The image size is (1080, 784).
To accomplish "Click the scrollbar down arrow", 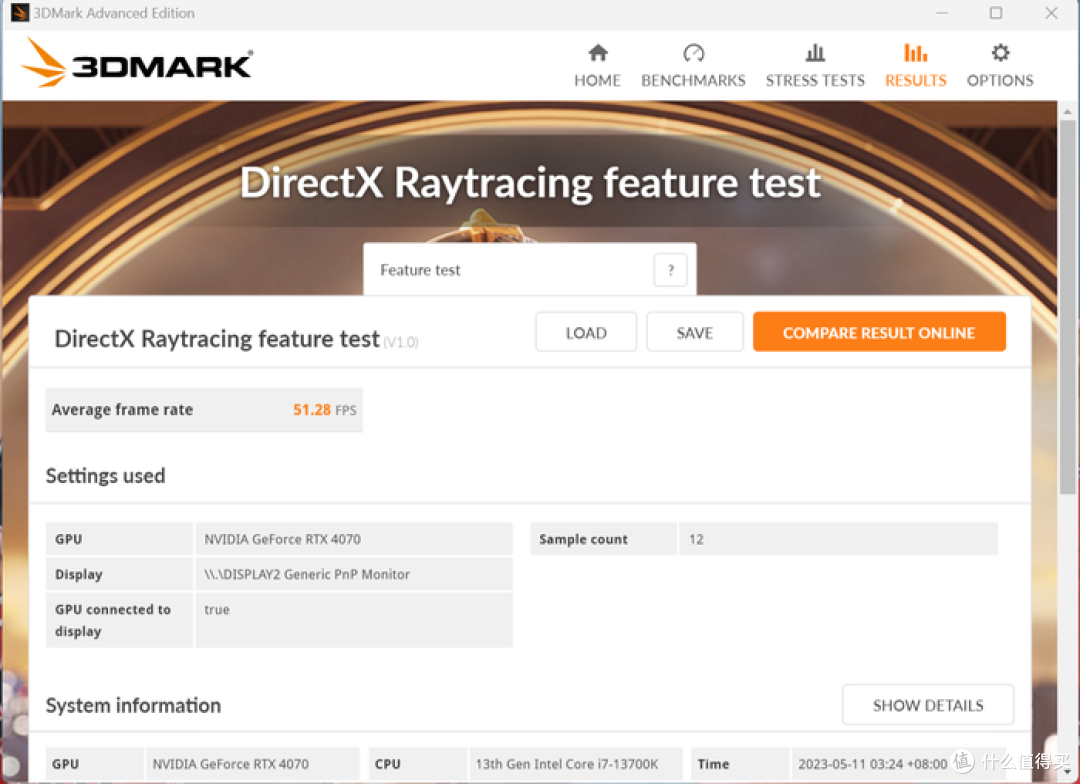I will pyautogui.click(x=1067, y=773).
